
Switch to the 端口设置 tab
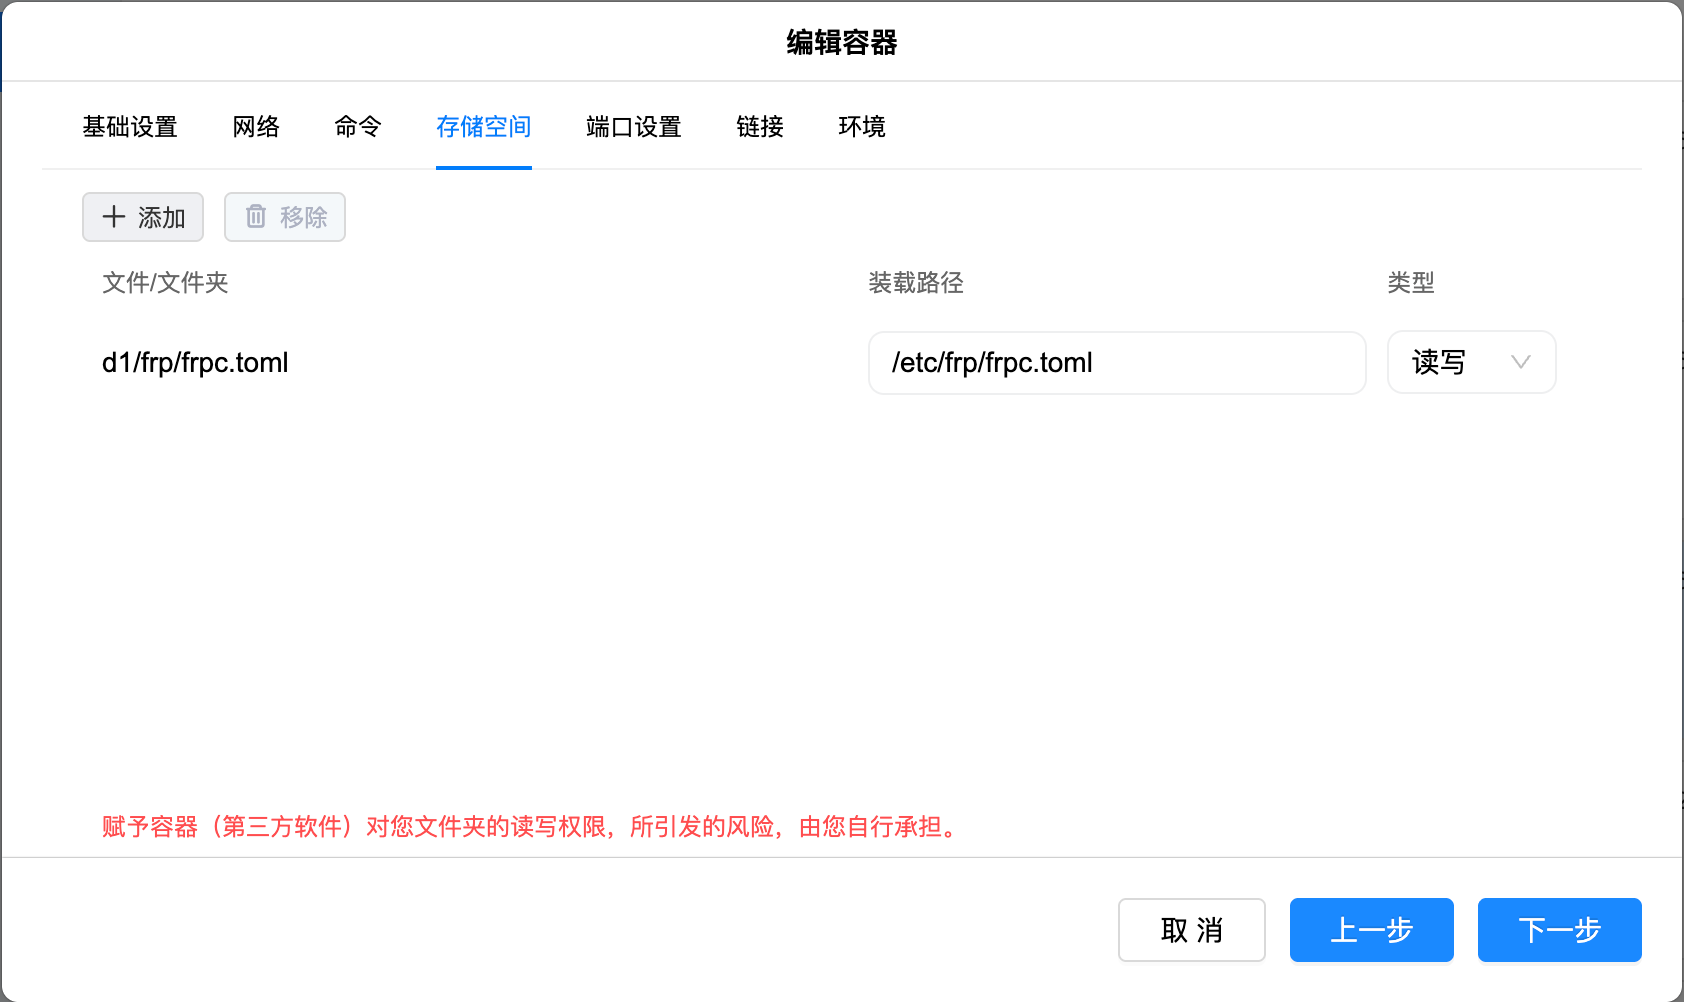tap(634, 127)
